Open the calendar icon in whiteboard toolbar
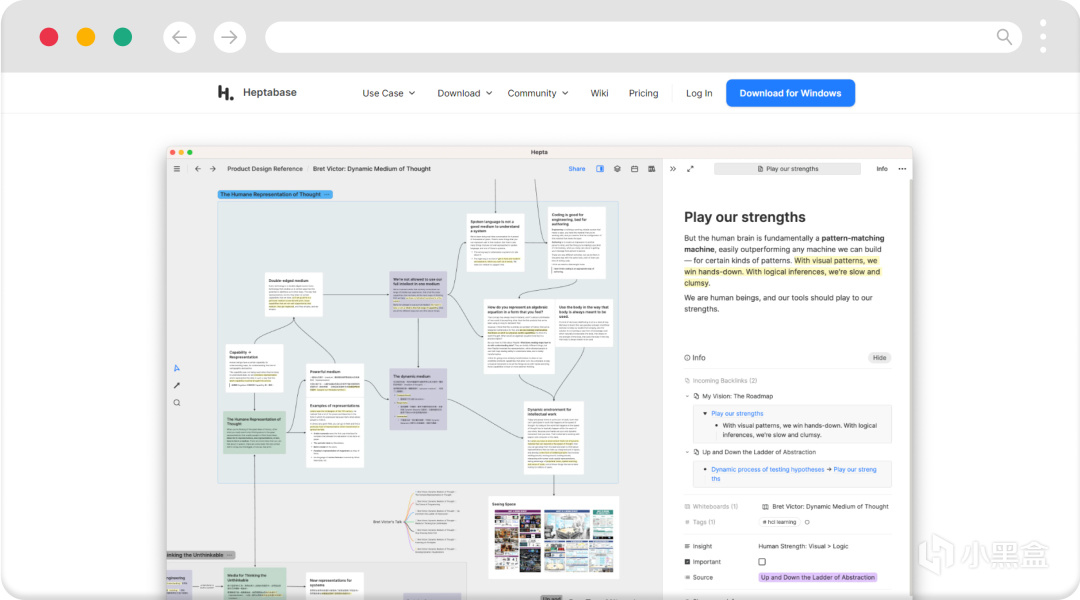The height and width of the screenshot is (600, 1080). pos(634,169)
